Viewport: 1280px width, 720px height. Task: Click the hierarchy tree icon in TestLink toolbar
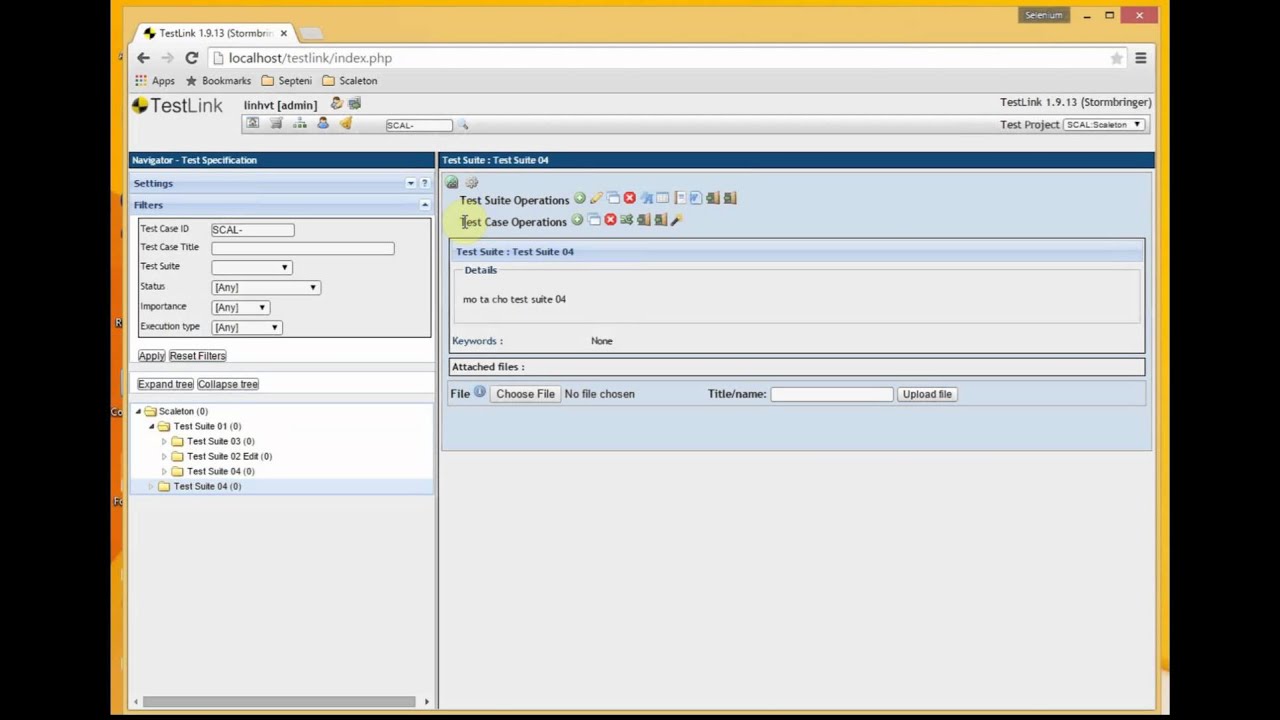coord(300,123)
